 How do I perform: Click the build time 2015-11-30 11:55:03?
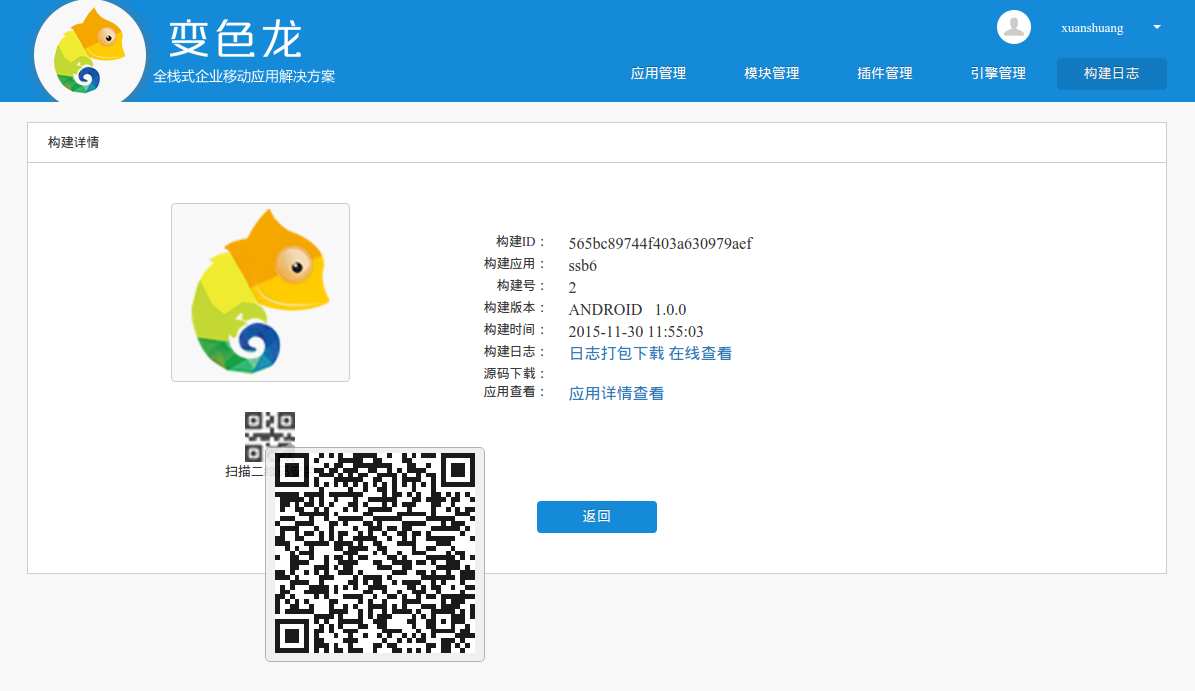coord(636,332)
